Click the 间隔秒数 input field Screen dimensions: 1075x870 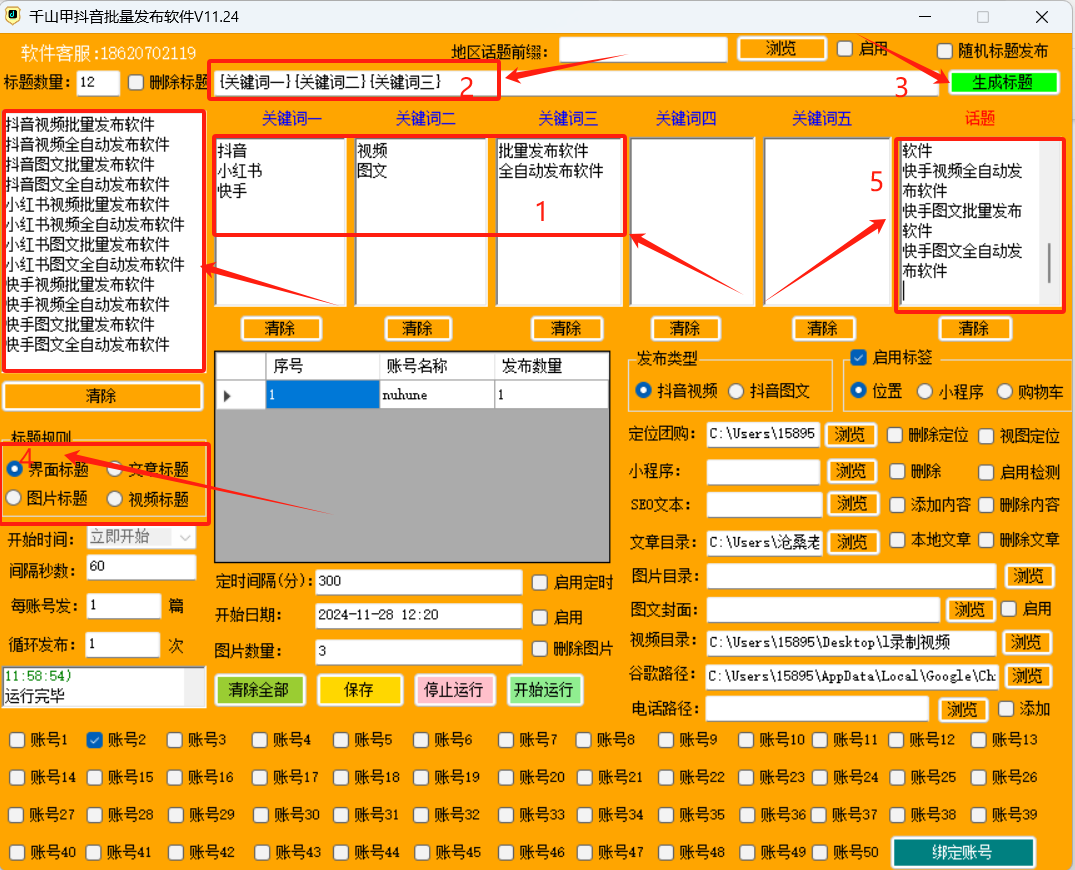(141, 568)
